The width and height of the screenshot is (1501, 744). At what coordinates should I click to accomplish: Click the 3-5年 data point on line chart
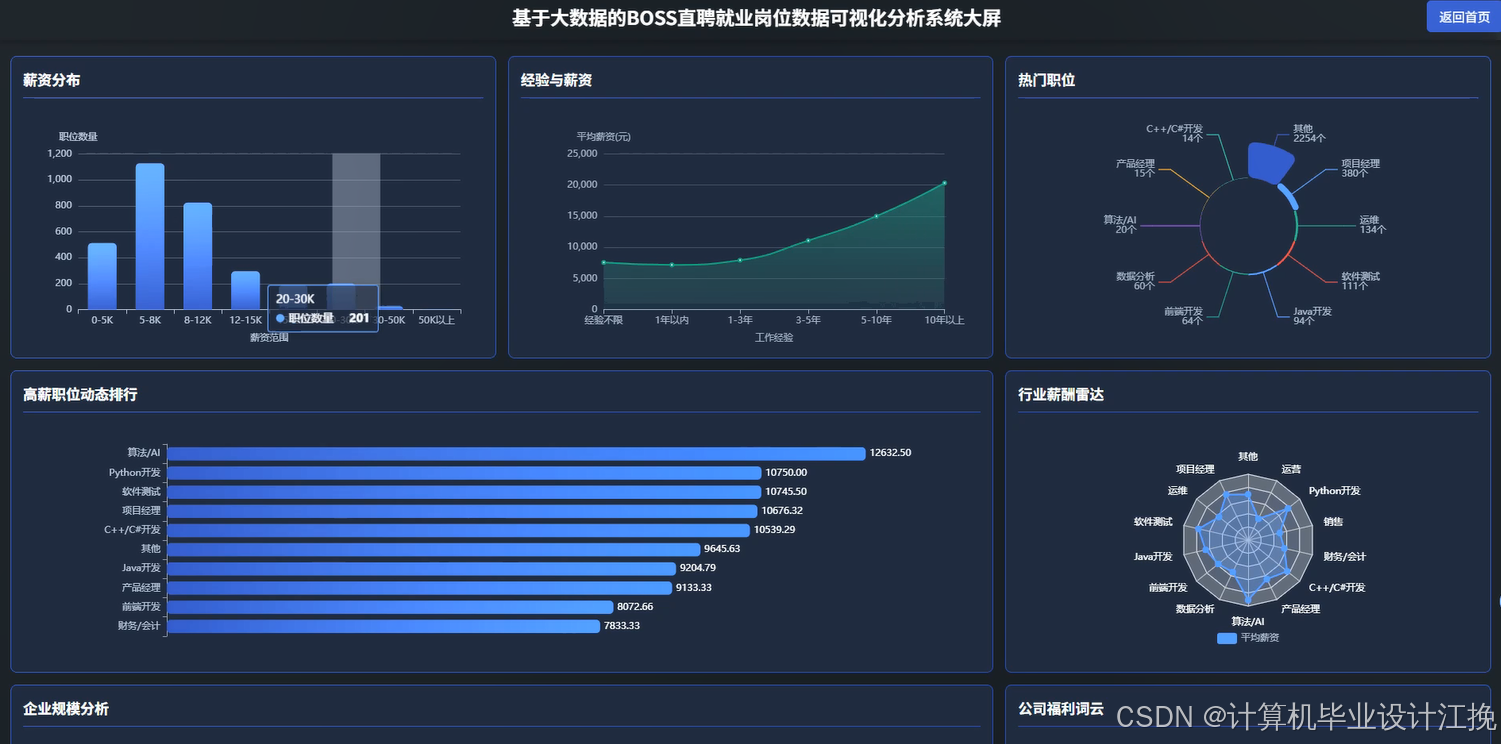point(808,240)
